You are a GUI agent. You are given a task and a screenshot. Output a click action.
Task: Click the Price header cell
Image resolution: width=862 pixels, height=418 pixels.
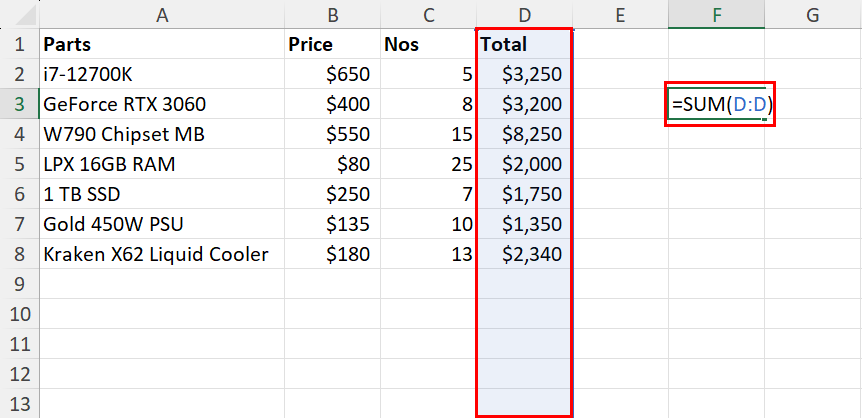coord(332,44)
